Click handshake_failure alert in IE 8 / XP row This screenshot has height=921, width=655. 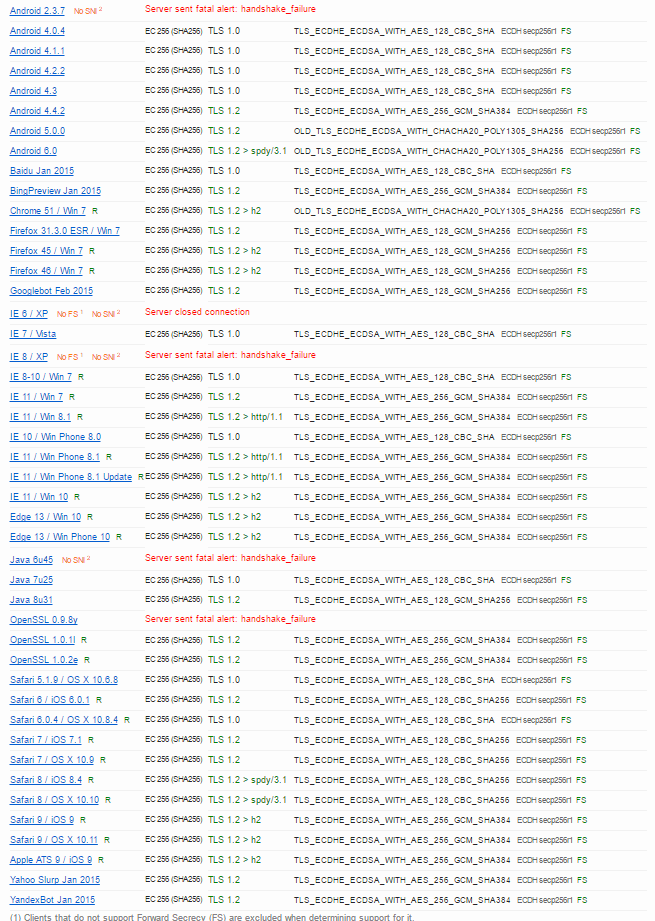230,355
